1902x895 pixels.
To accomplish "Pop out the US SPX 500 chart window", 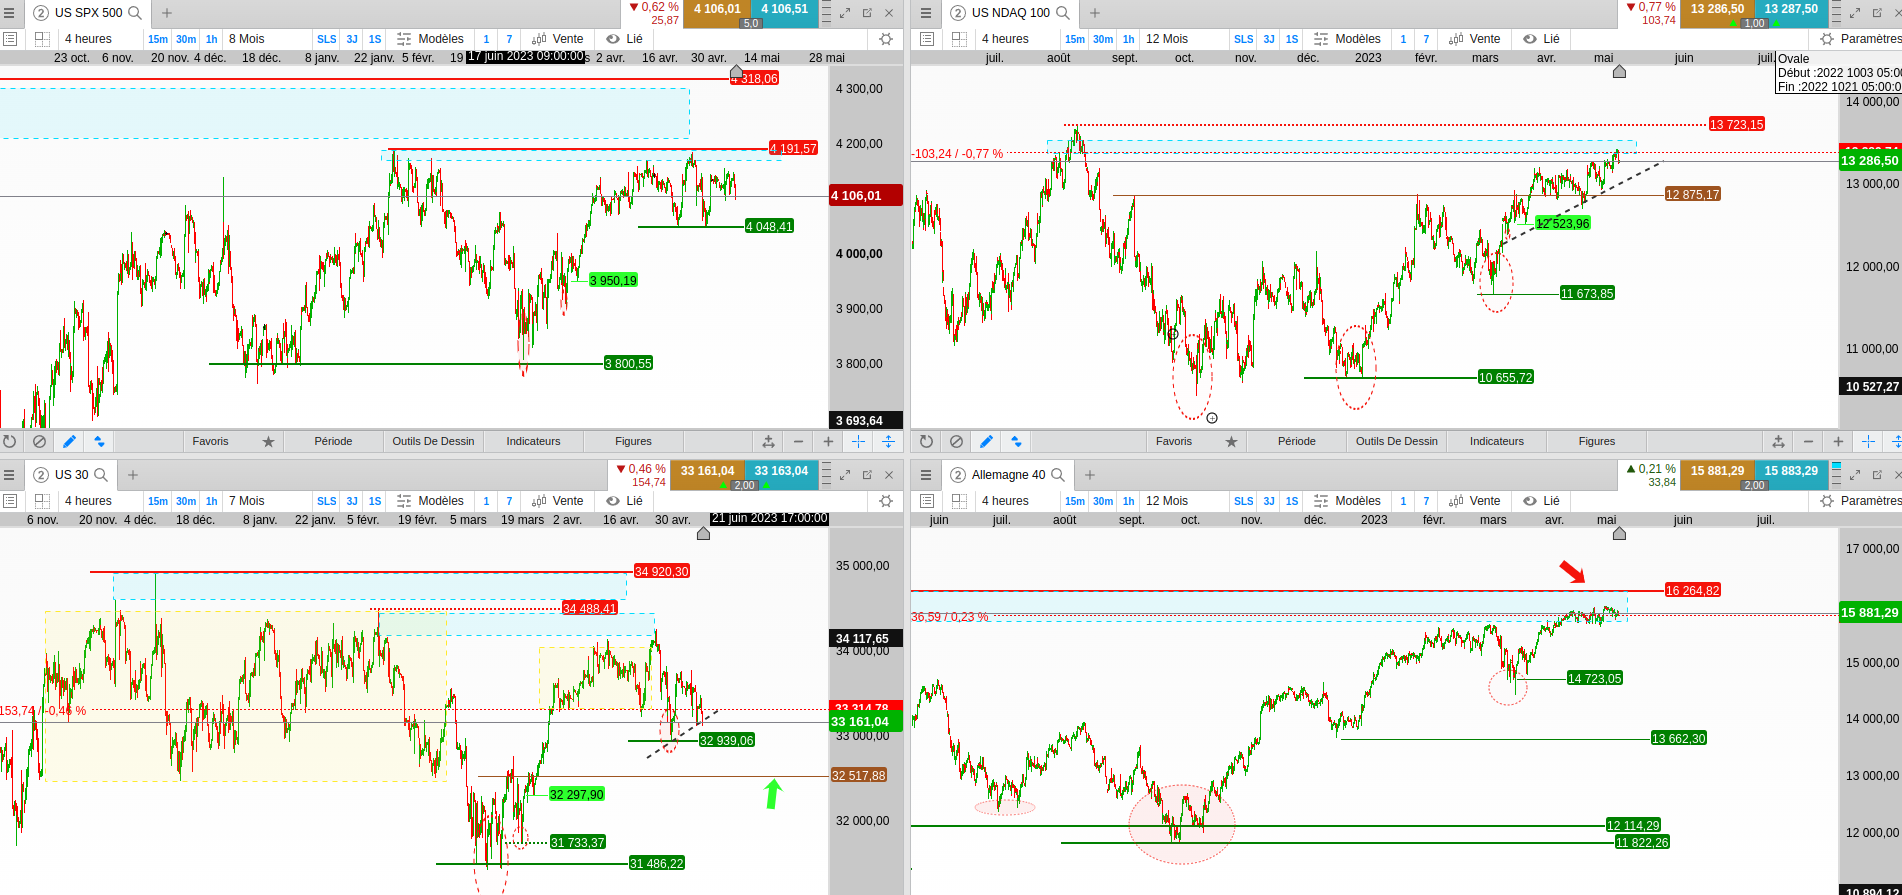I will pyautogui.click(x=867, y=13).
